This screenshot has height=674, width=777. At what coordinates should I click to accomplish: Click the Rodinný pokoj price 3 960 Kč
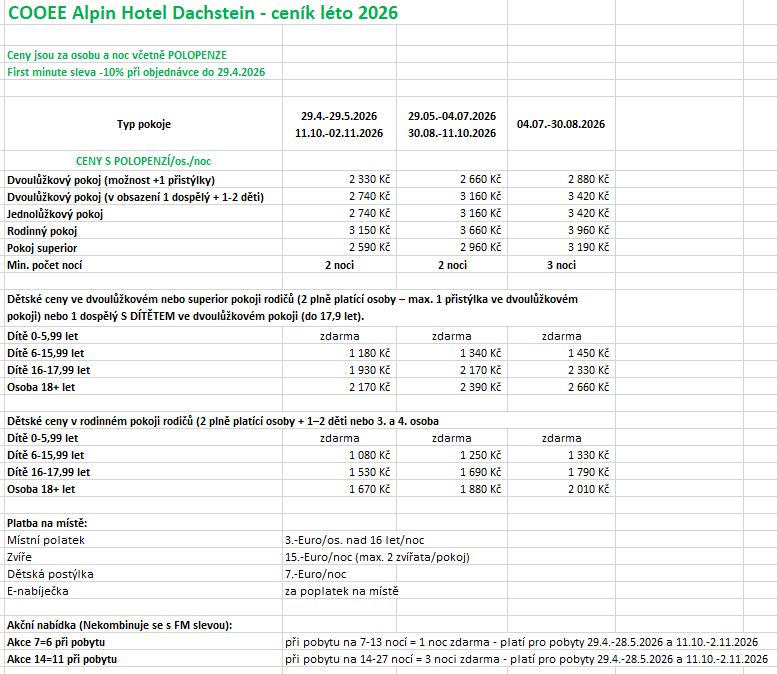587,230
